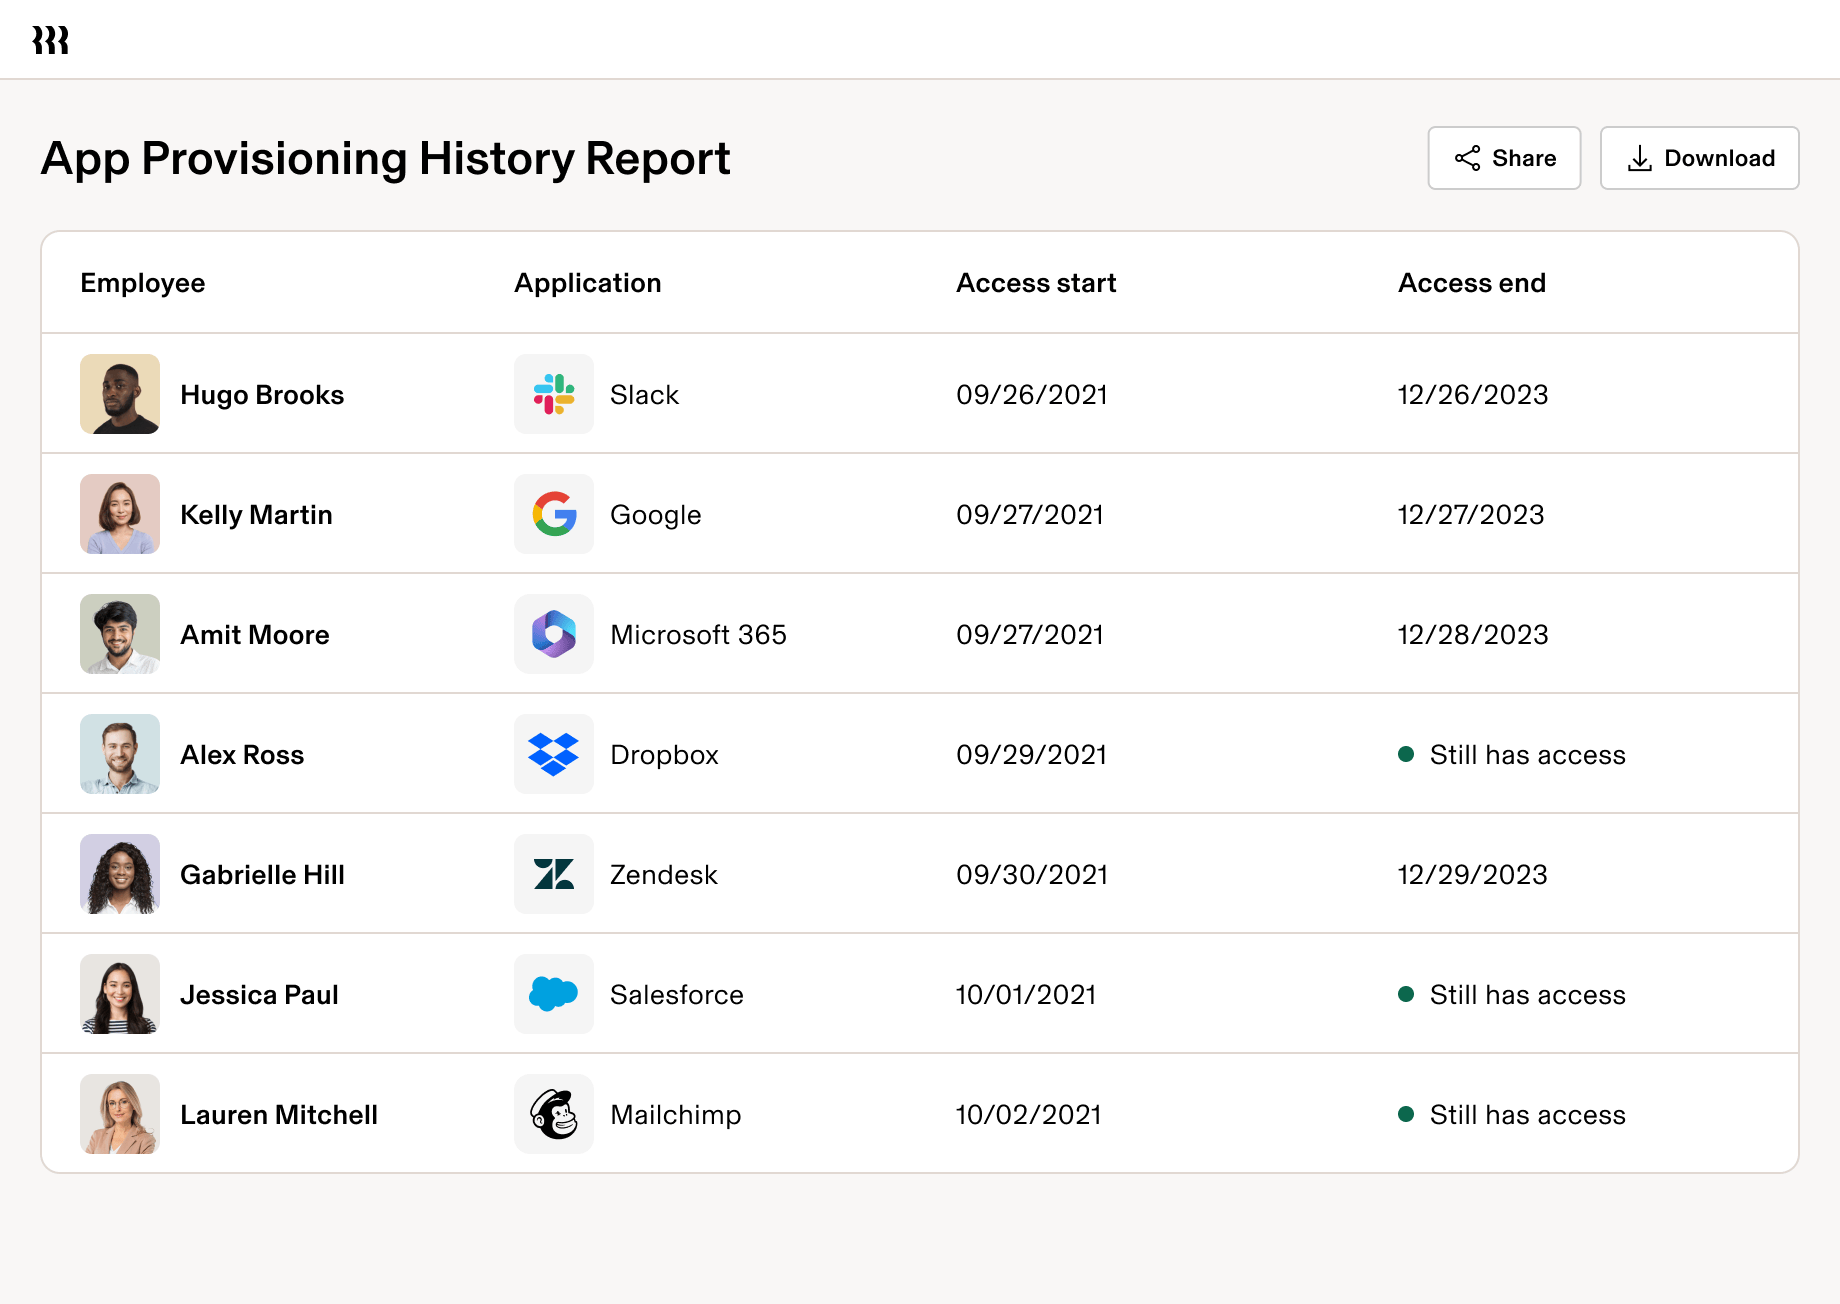This screenshot has width=1840, height=1304.
Task: Click the Google application icon
Action: [553, 514]
